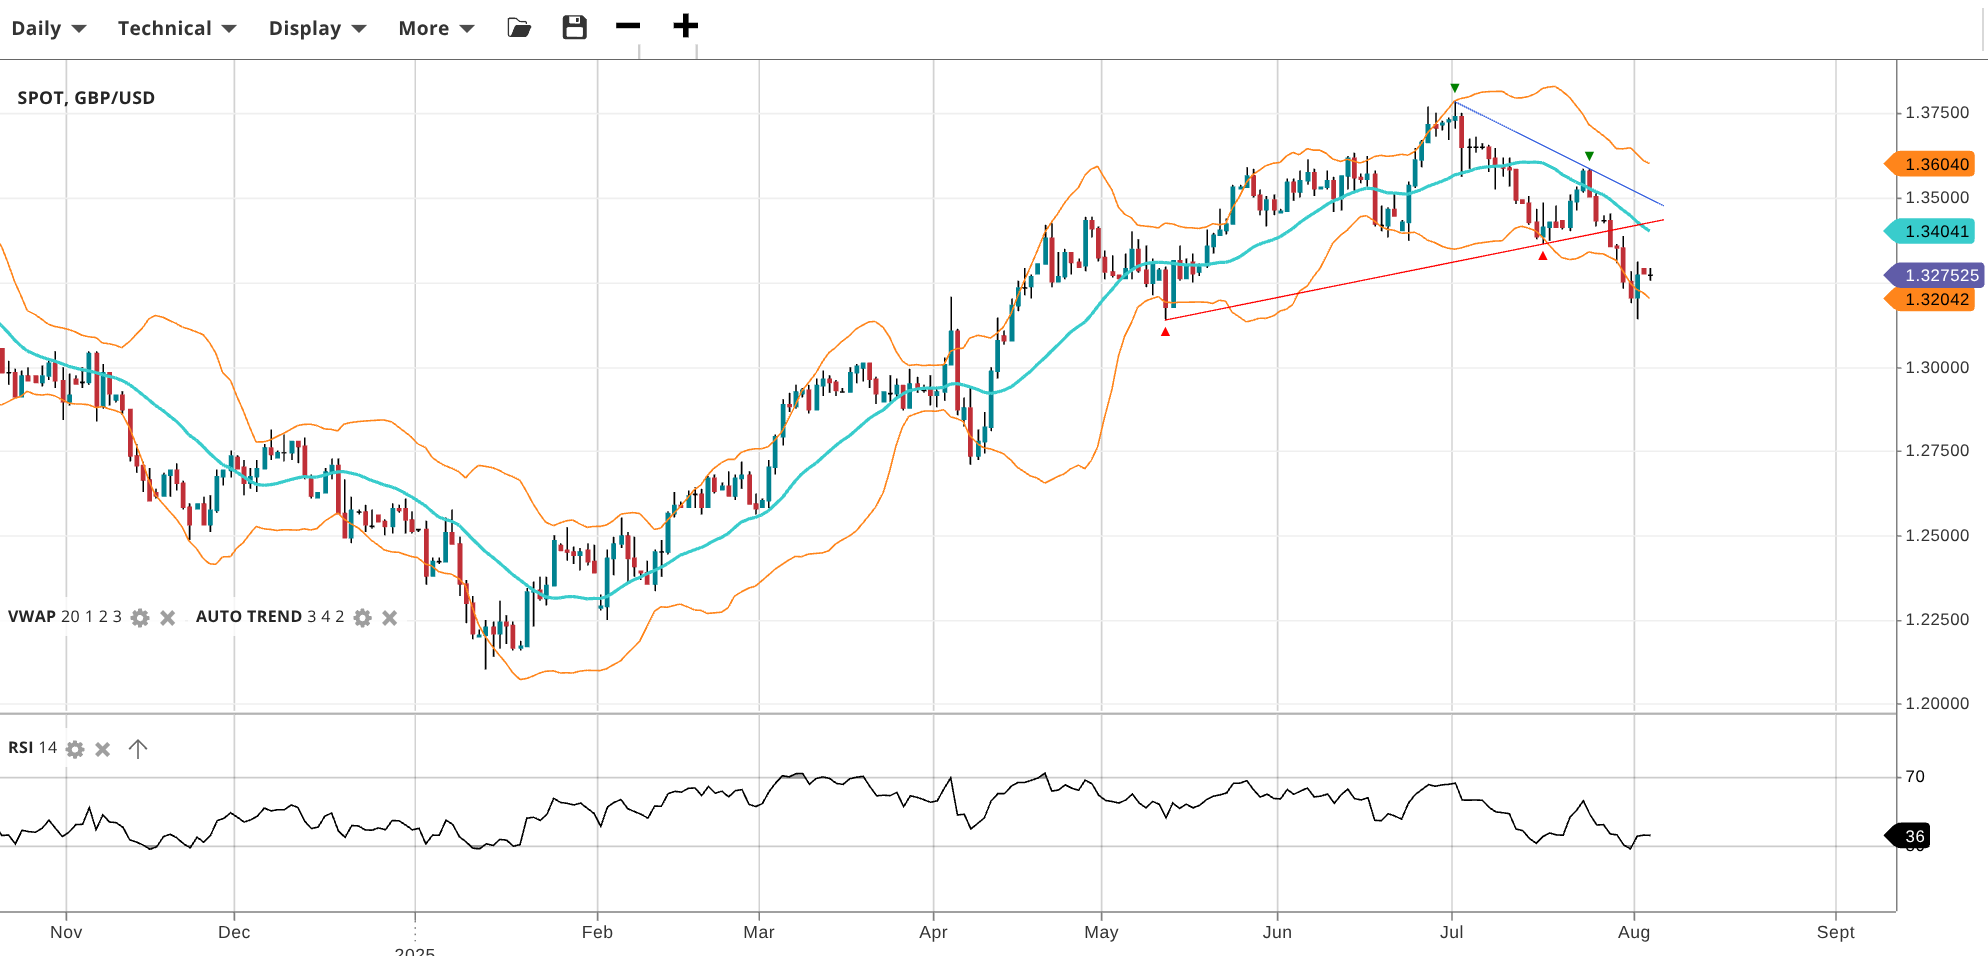Viewport: 1988px width, 956px height.
Task: Select the green downward marker at July peak
Action: tap(1455, 88)
